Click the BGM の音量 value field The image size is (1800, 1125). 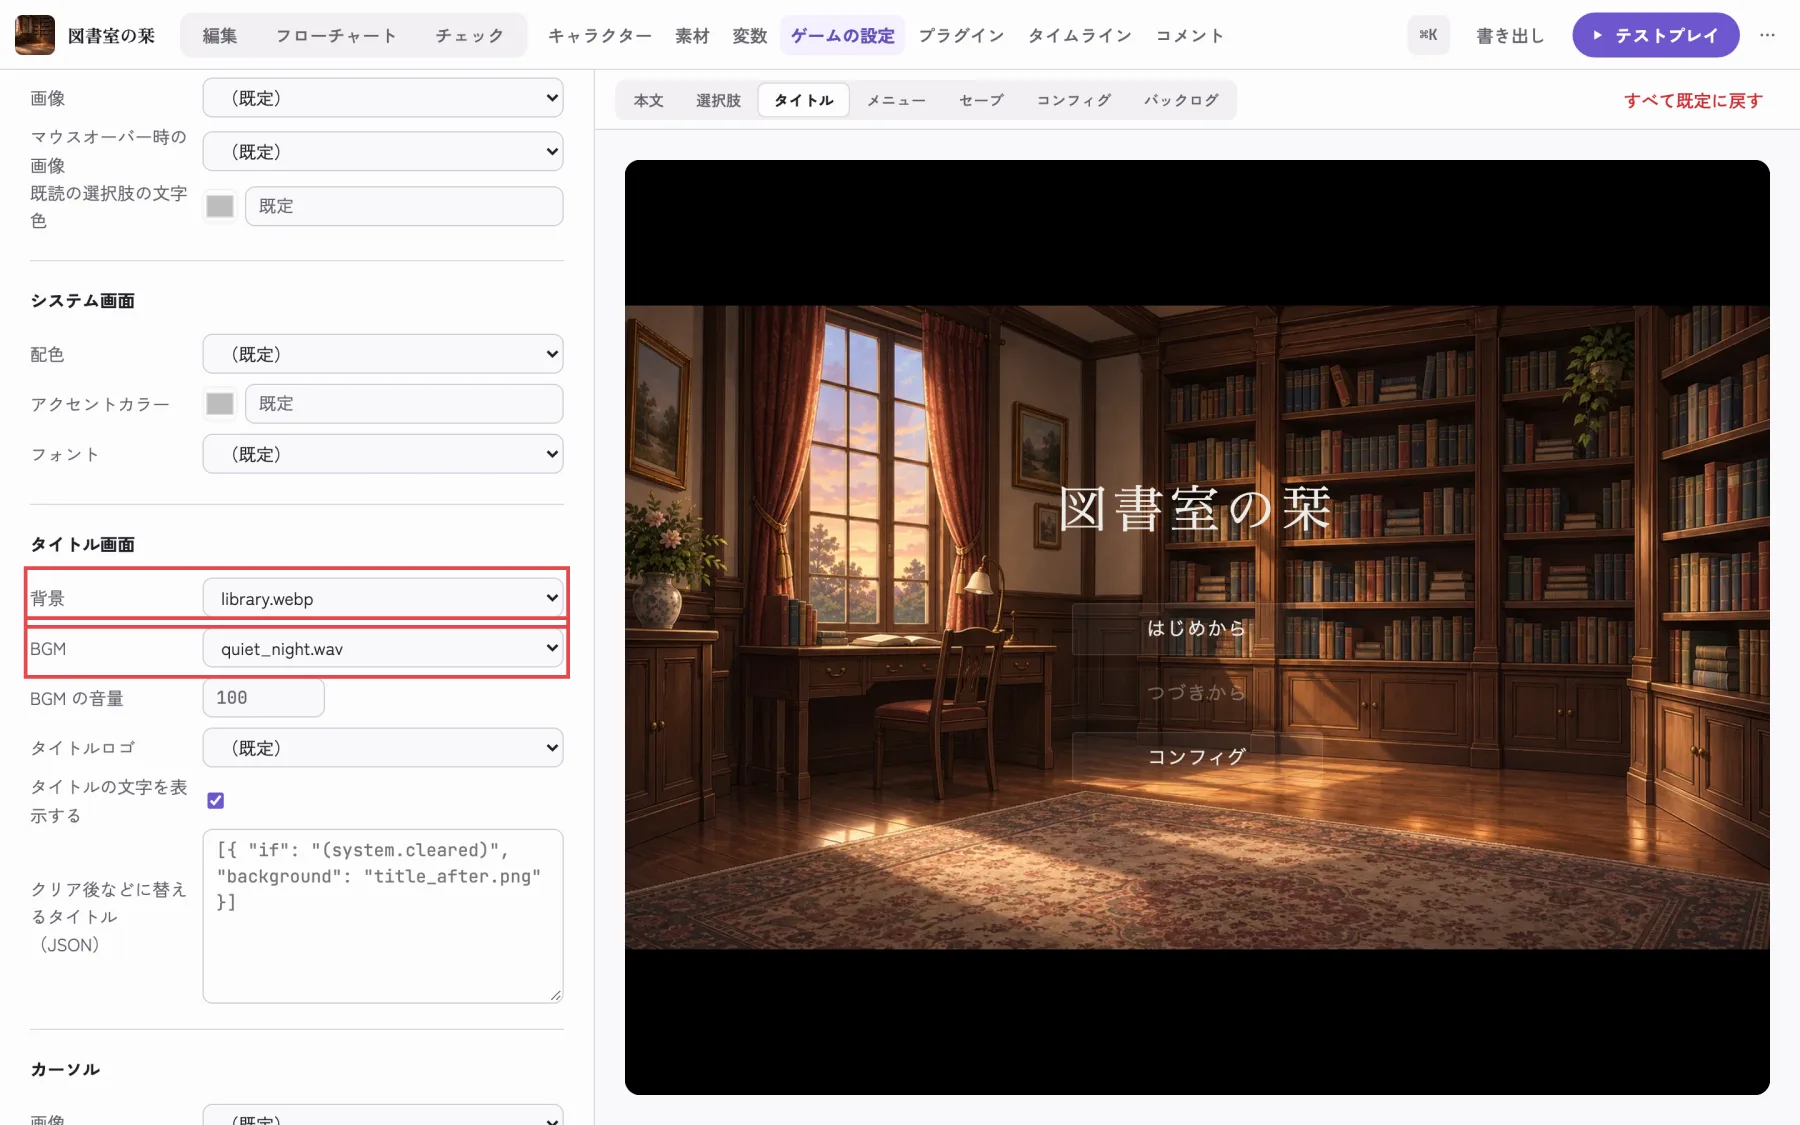point(264,698)
